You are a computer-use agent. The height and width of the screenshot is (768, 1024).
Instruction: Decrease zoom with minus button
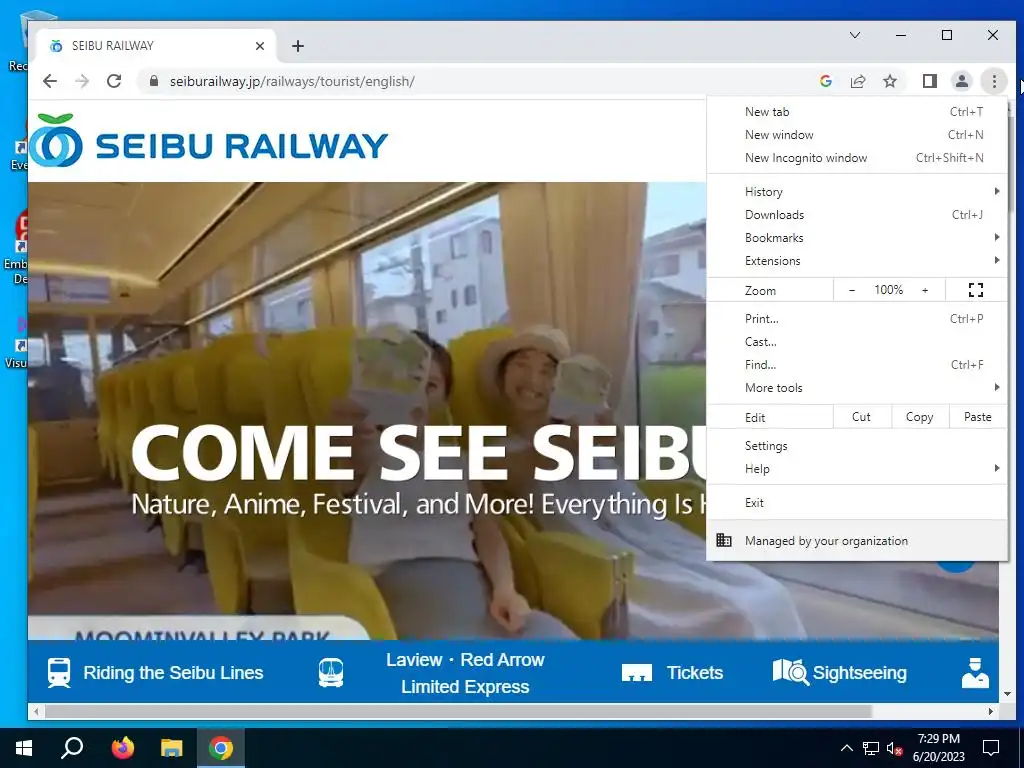[x=852, y=290]
